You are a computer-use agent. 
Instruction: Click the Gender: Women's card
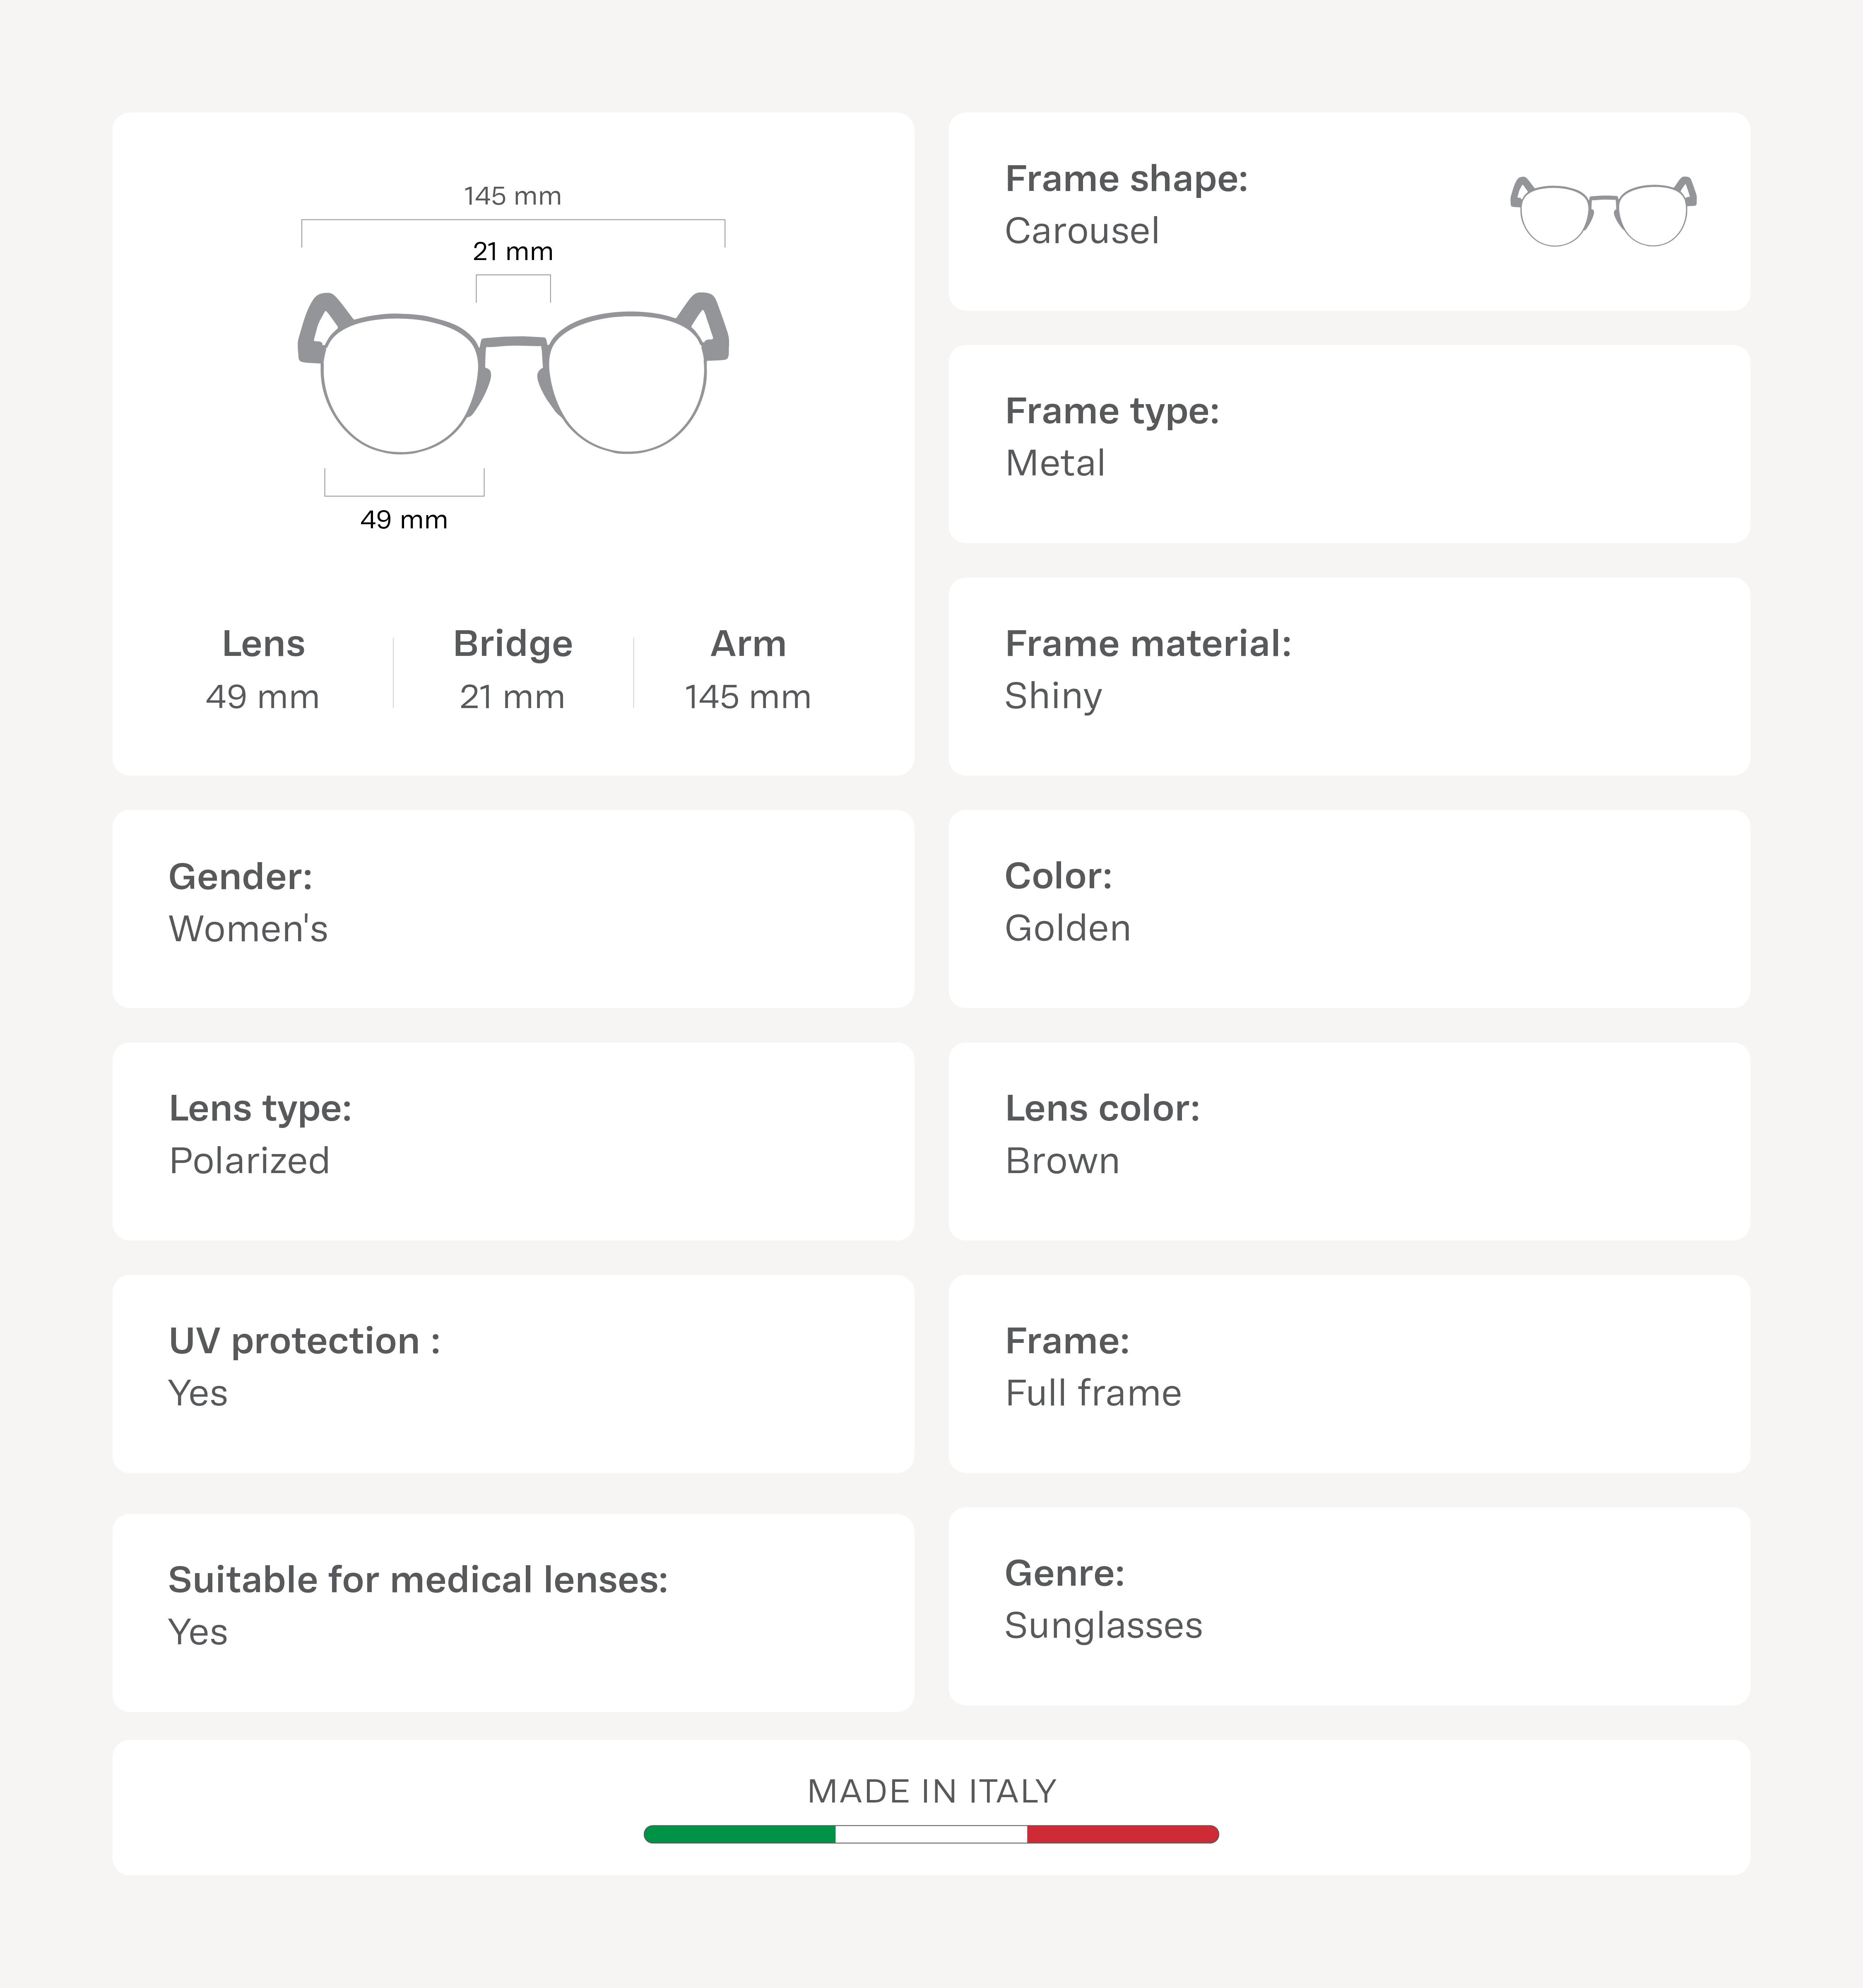513,908
